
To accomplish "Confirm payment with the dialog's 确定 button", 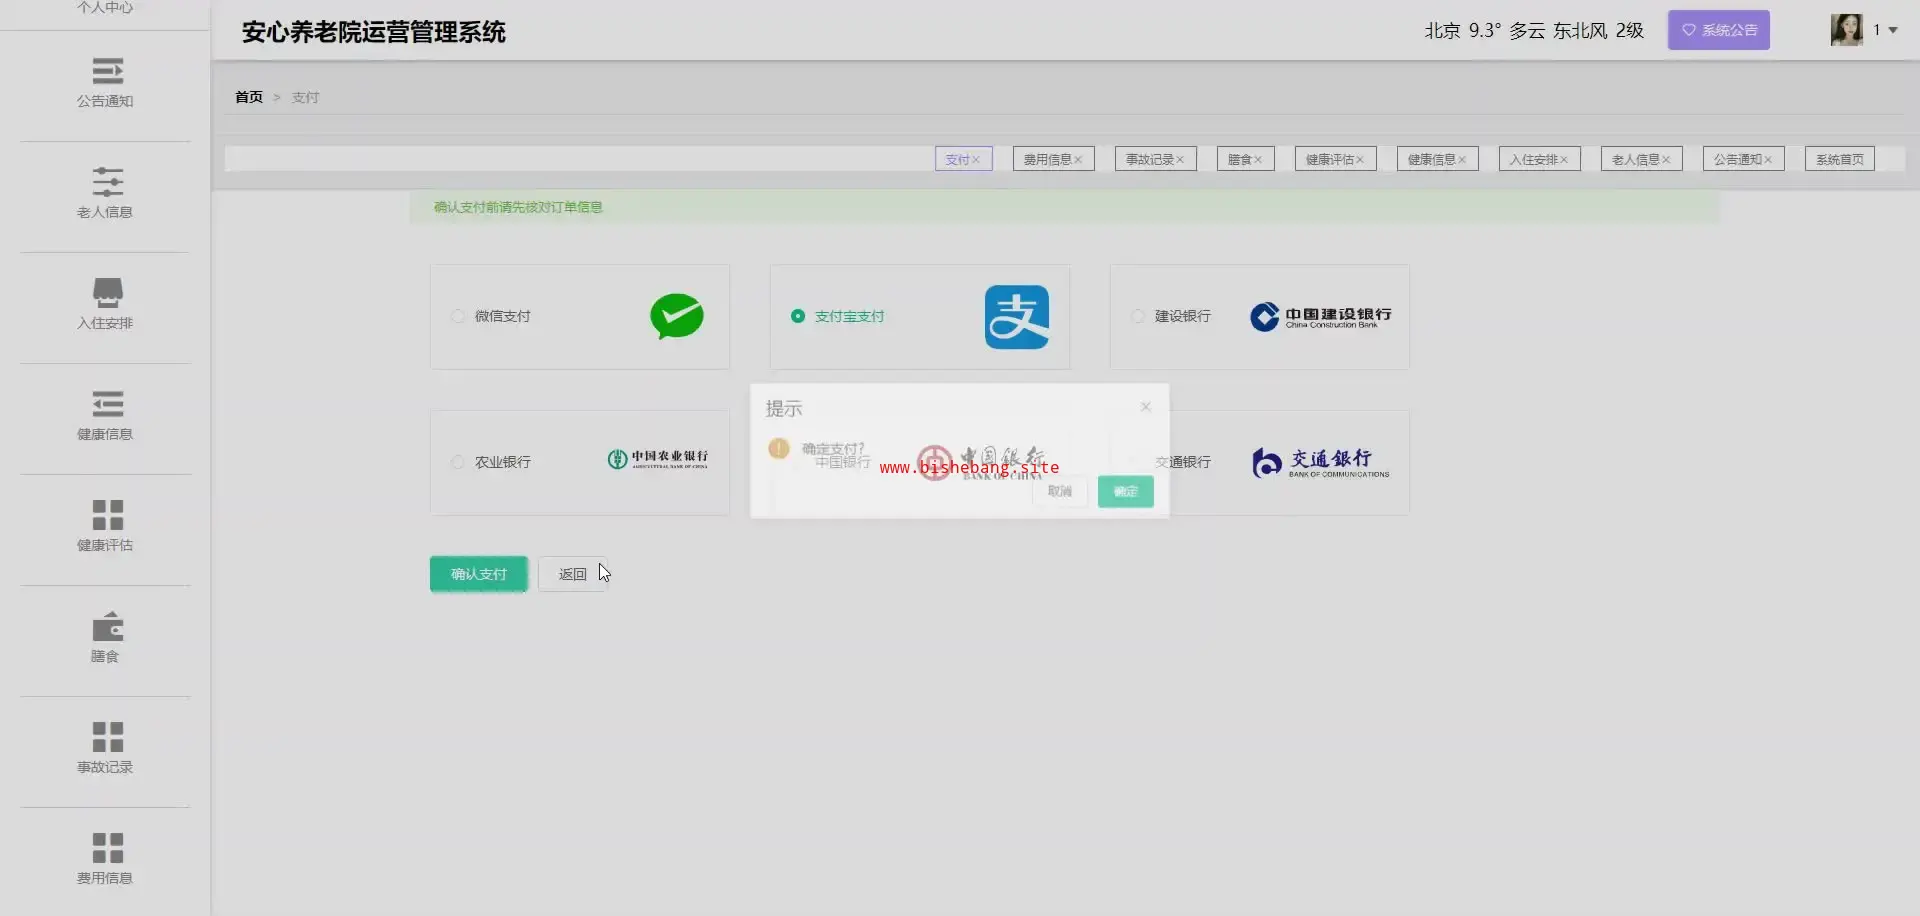I will click(1126, 491).
